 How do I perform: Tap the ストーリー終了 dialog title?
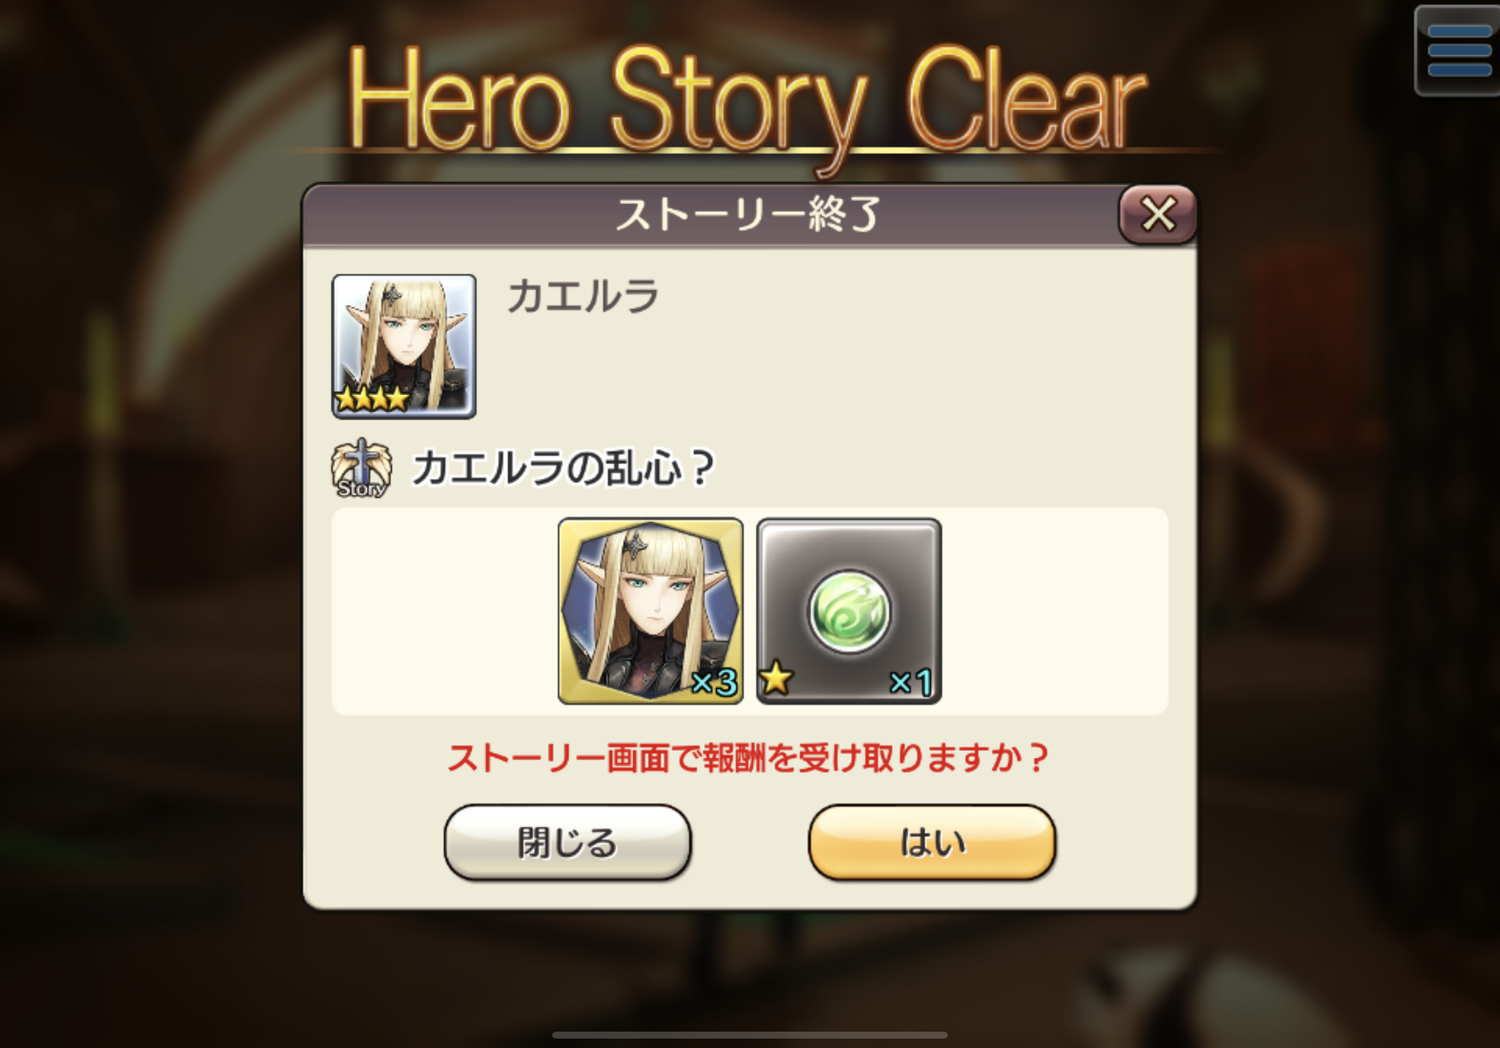[x=747, y=214]
